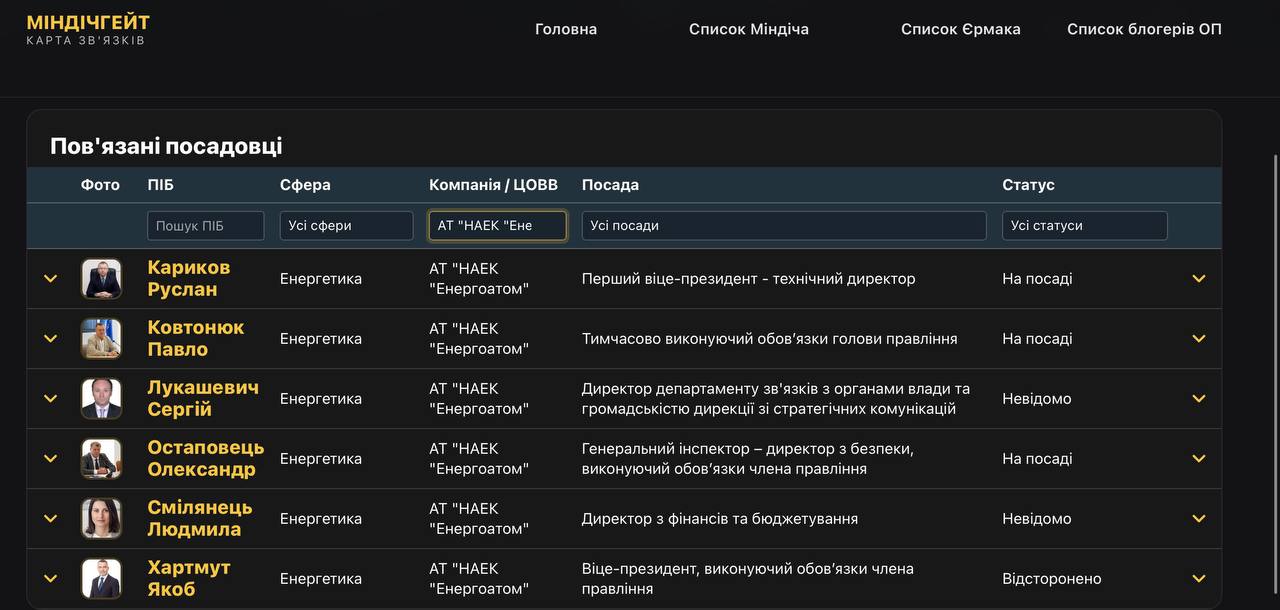Open the Усі статуси filter dropdown

pos(1085,225)
